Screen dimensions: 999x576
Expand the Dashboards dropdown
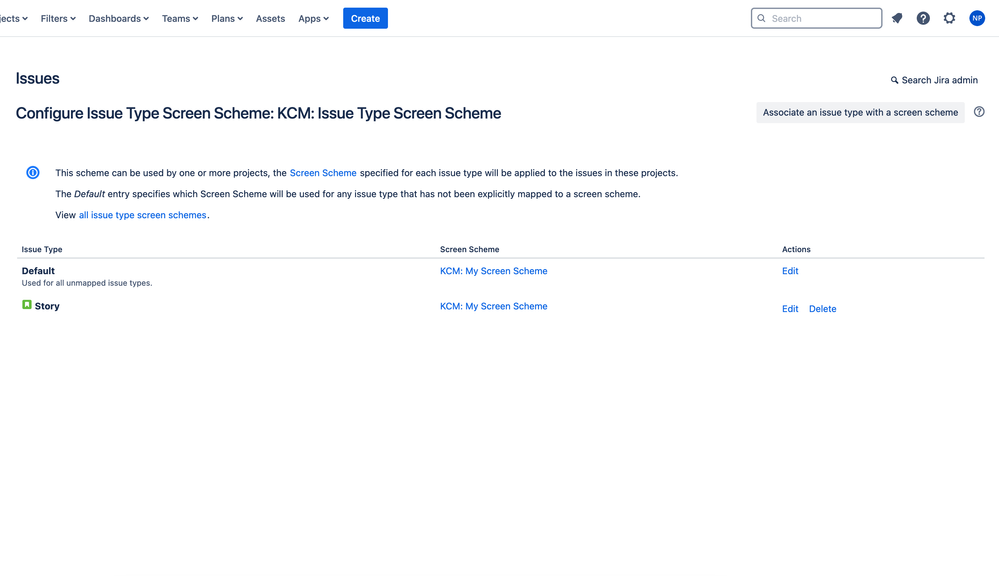point(118,17)
